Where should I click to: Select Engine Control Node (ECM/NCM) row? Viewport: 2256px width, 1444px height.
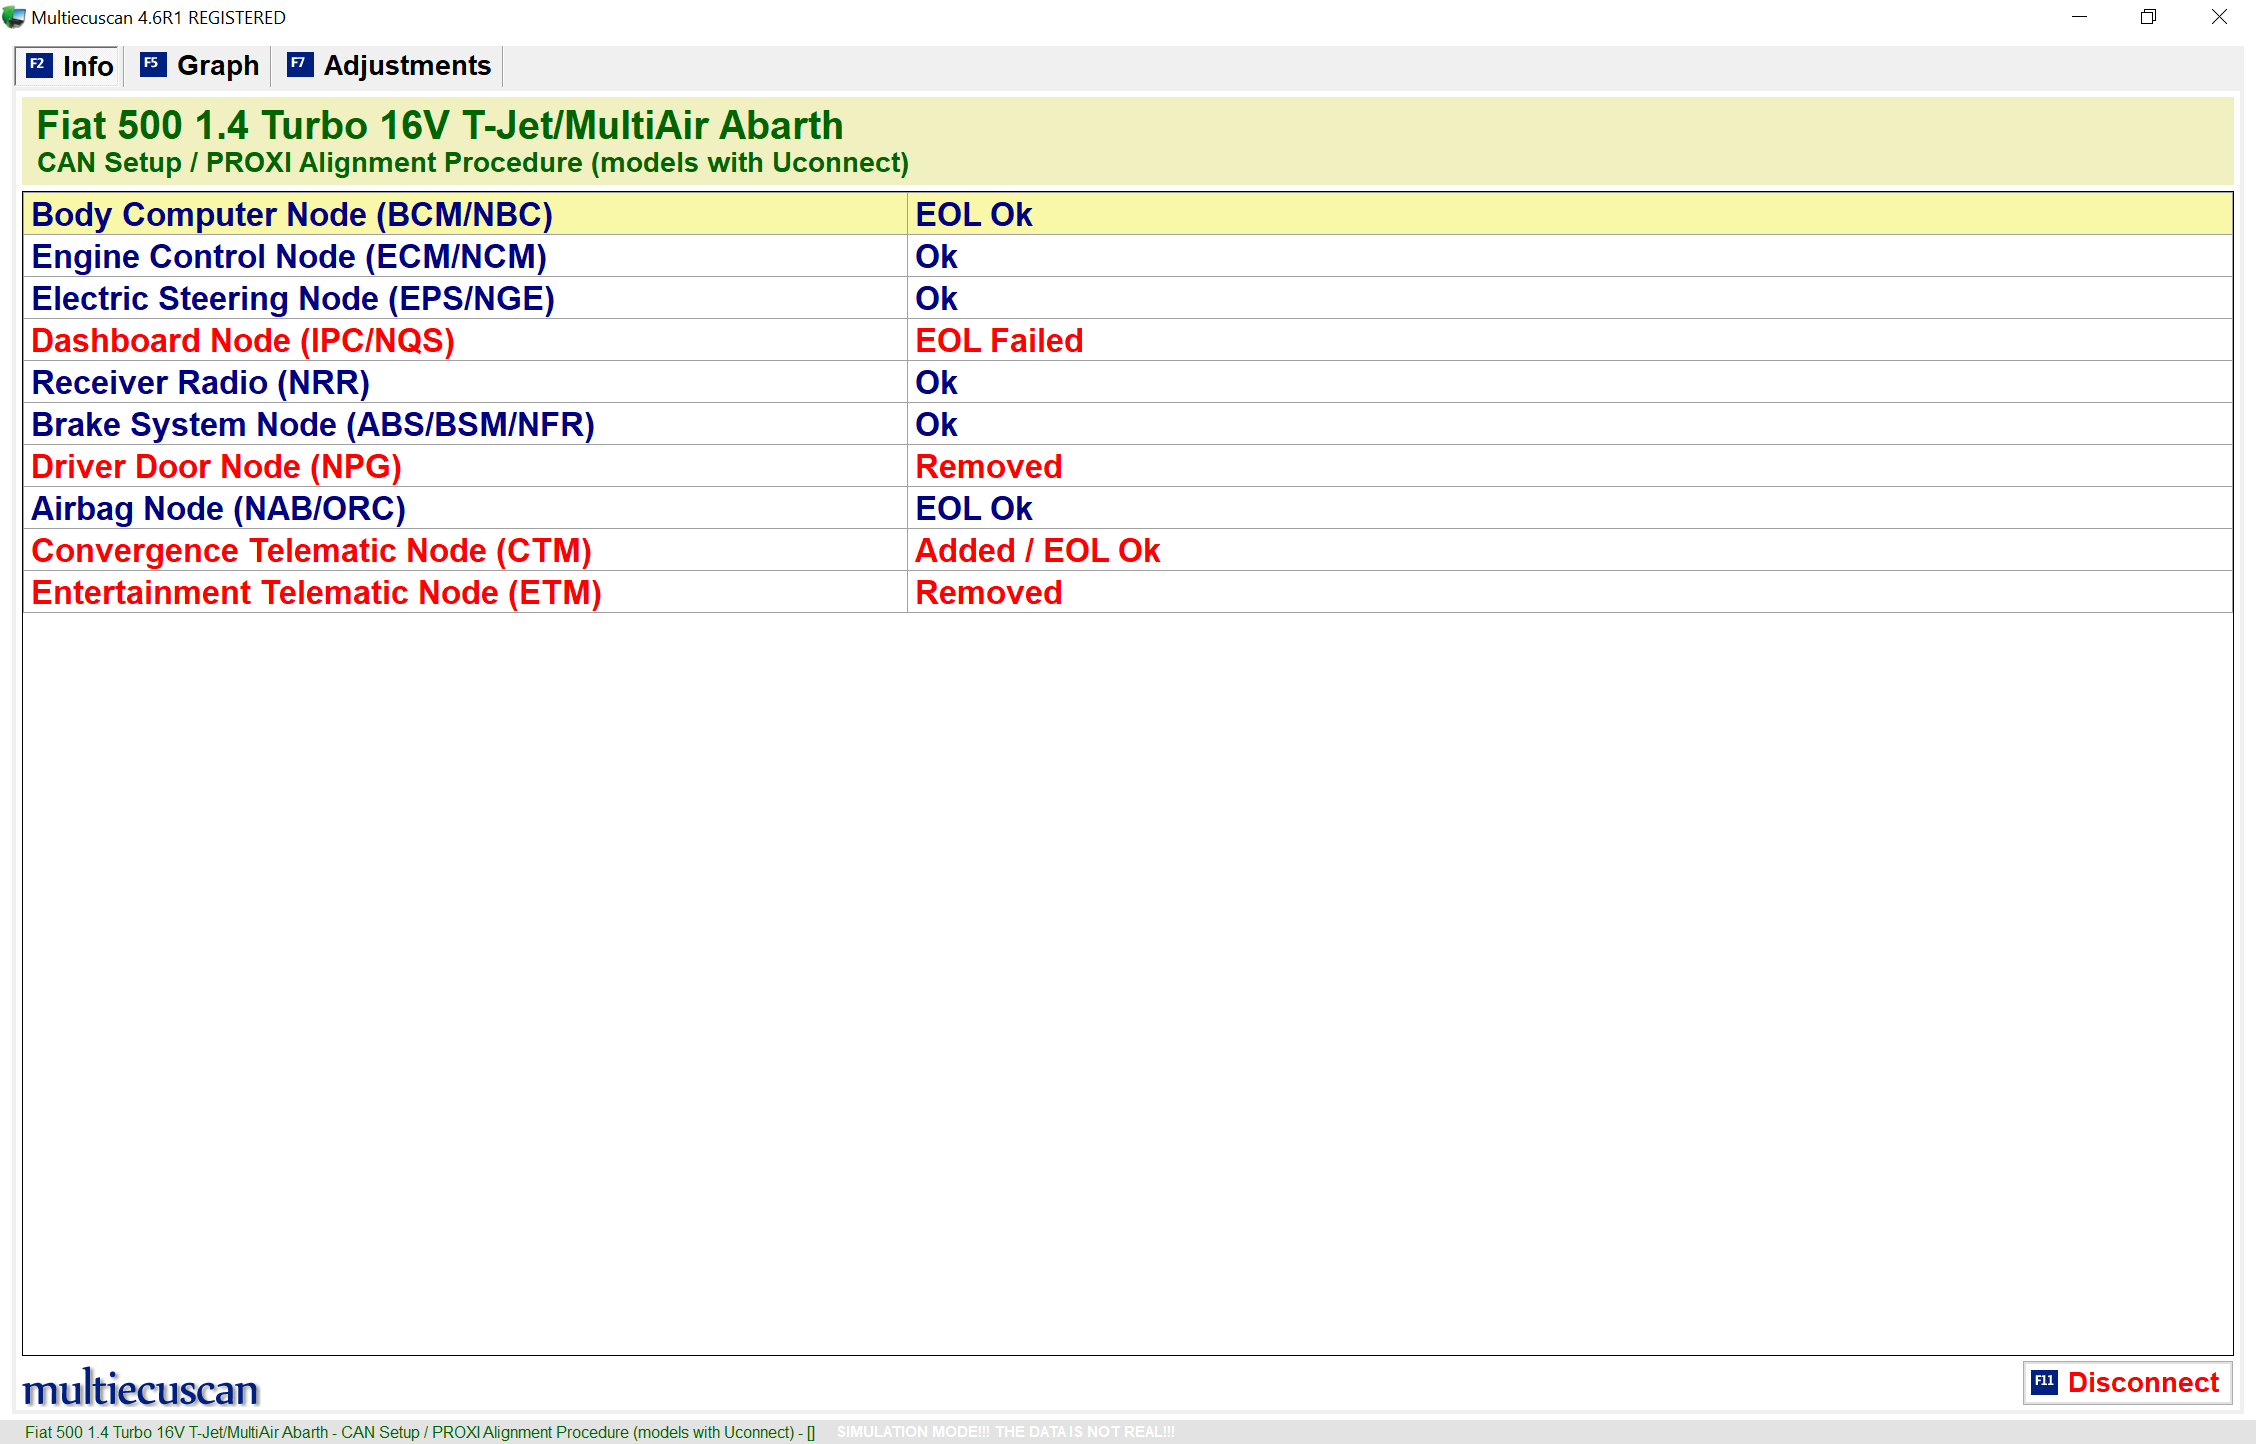[1128, 256]
